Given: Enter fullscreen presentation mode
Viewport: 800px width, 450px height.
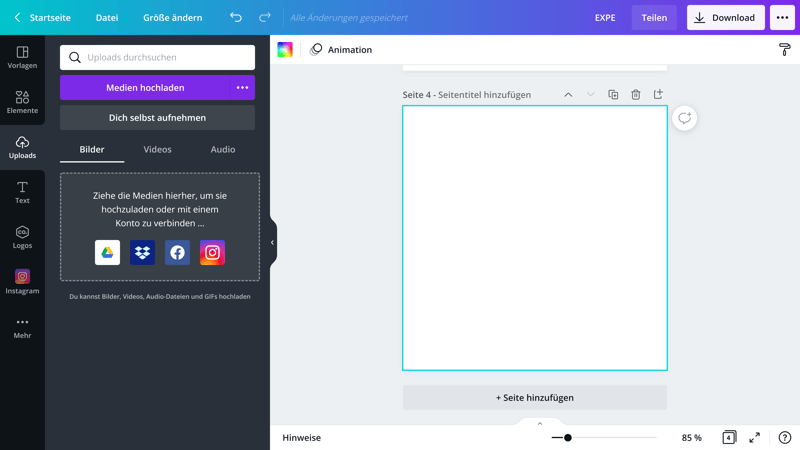Looking at the screenshot, I should pos(754,438).
